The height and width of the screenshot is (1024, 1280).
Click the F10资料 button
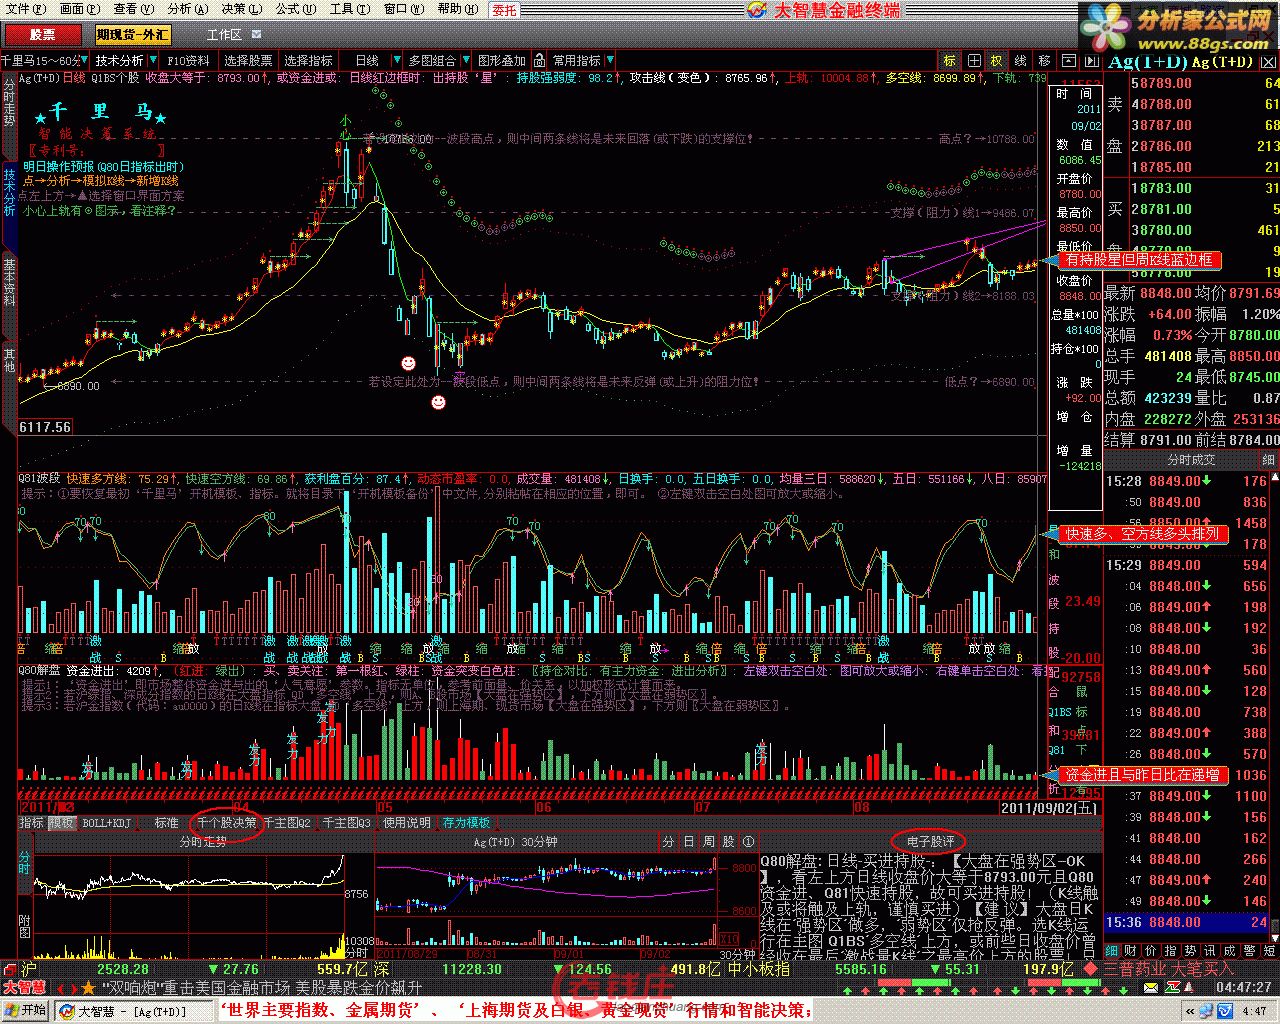coord(189,61)
